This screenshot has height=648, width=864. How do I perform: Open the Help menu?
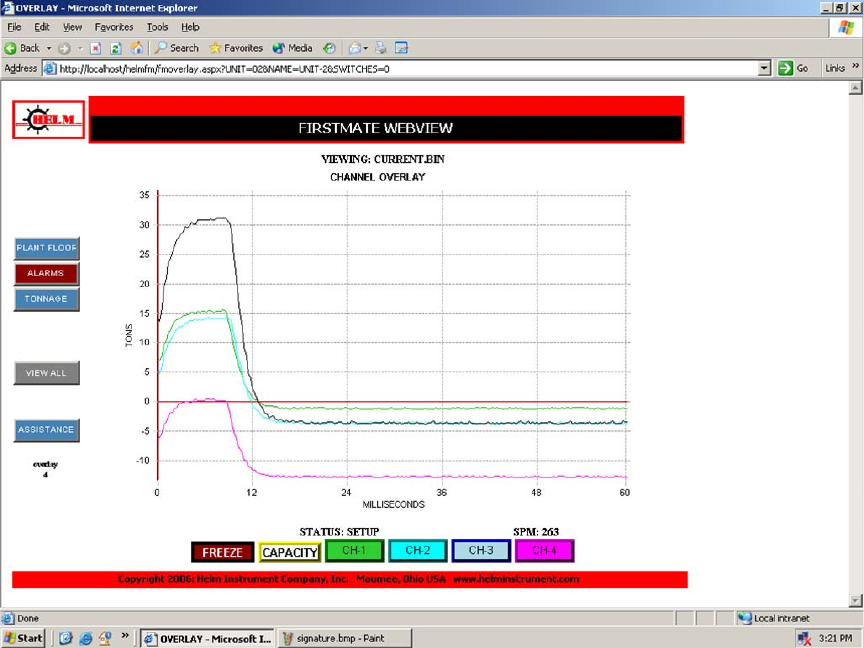tap(190, 27)
